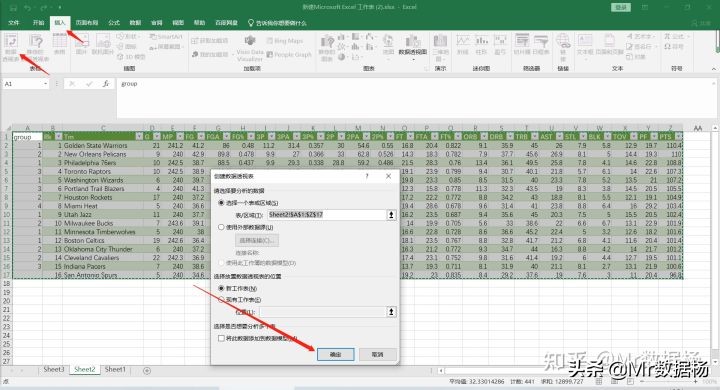
Task: Open the File tab
Action: (14, 23)
